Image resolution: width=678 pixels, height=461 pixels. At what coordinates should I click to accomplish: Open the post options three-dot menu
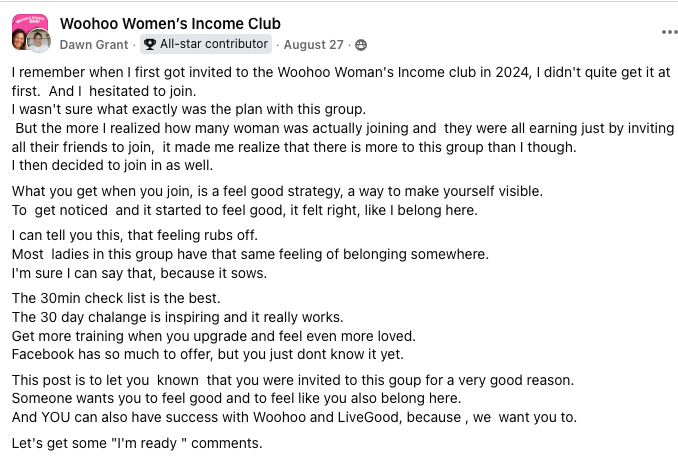pyautogui.click(x=668, y=32)
